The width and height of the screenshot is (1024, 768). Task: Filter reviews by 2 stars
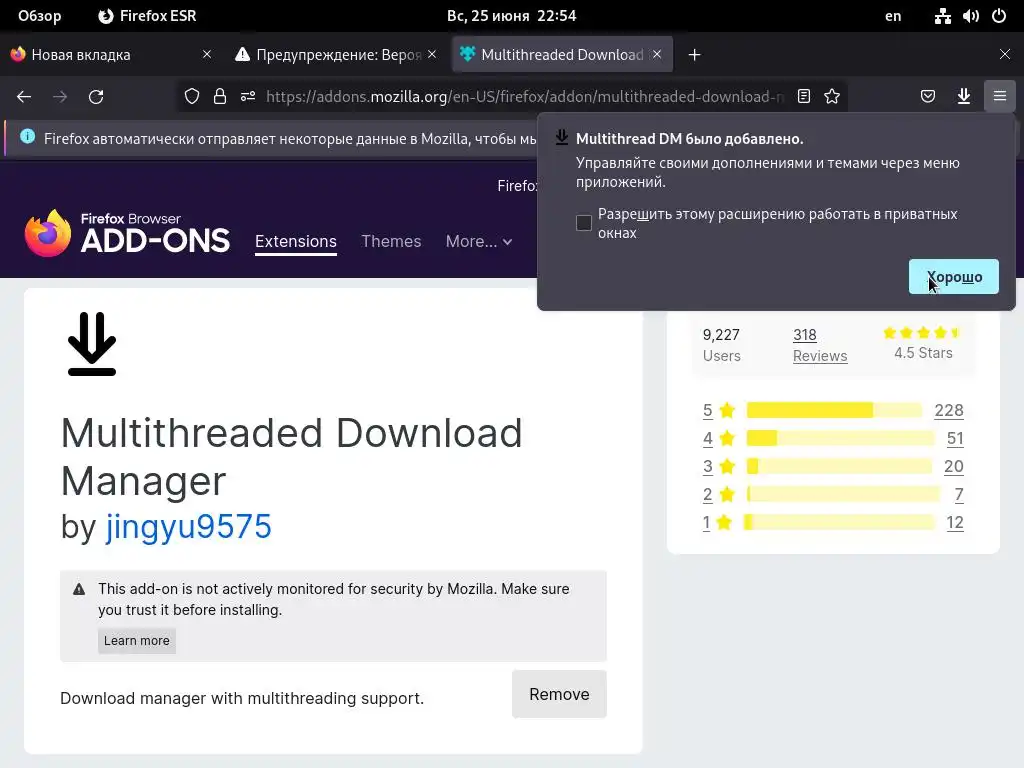(x=719, y=494)
